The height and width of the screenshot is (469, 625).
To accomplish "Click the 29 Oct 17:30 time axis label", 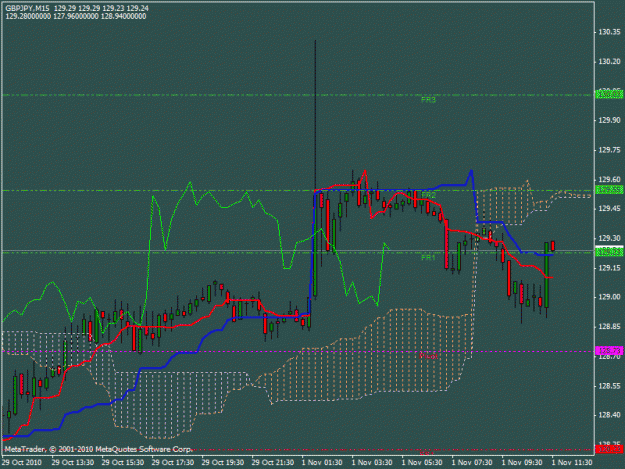I will [x=173, y=463].
